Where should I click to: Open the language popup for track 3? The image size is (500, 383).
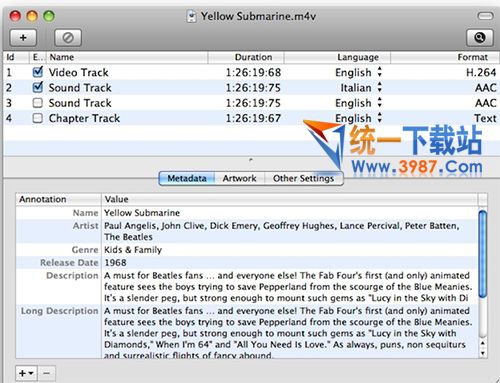380,103
